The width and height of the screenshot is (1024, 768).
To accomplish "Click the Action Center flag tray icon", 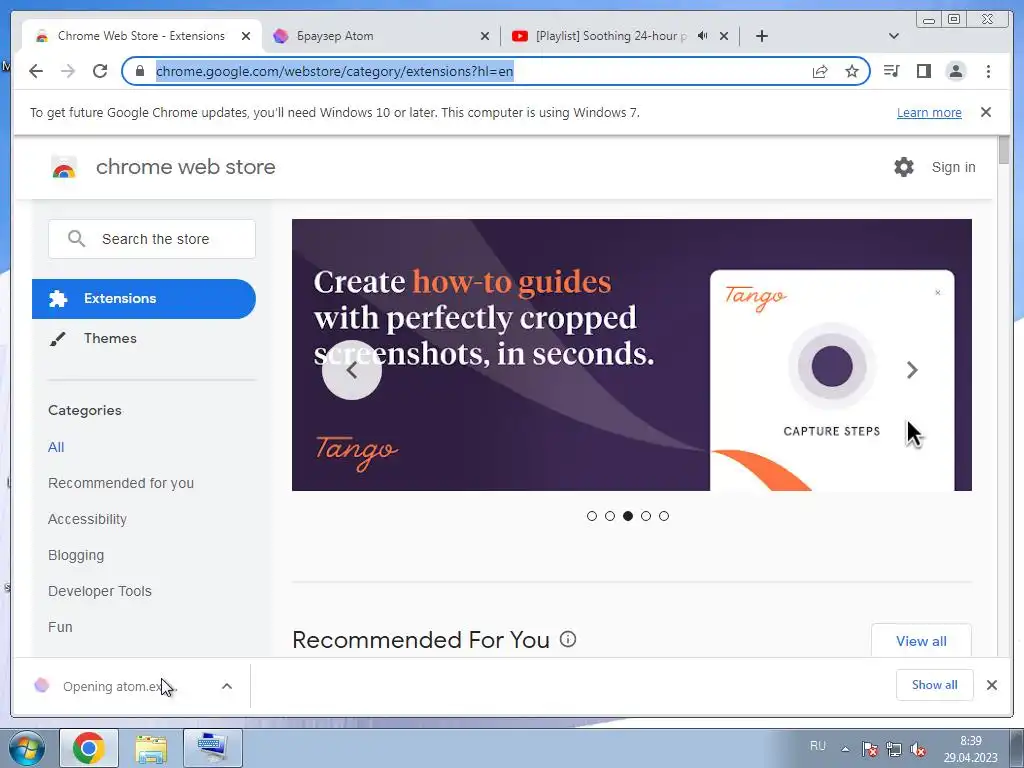I will [x=869, y=749].
